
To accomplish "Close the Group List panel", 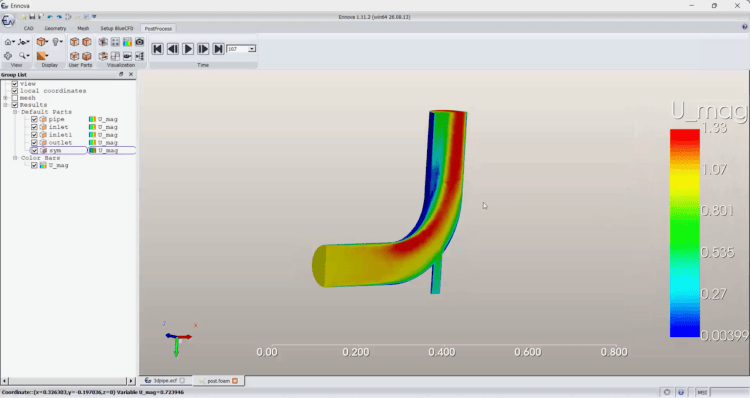I will (131, 74).
